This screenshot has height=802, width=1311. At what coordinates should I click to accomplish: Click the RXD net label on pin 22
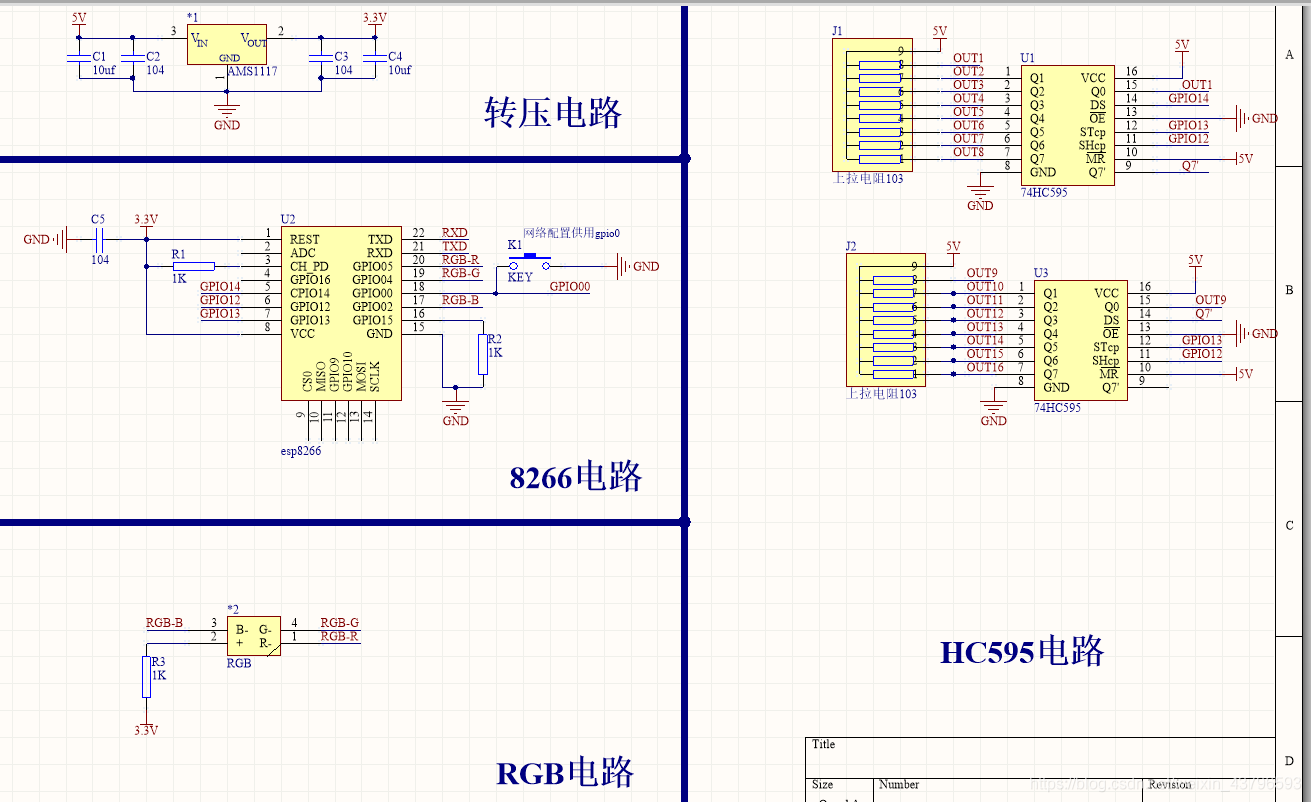point(454,233)
